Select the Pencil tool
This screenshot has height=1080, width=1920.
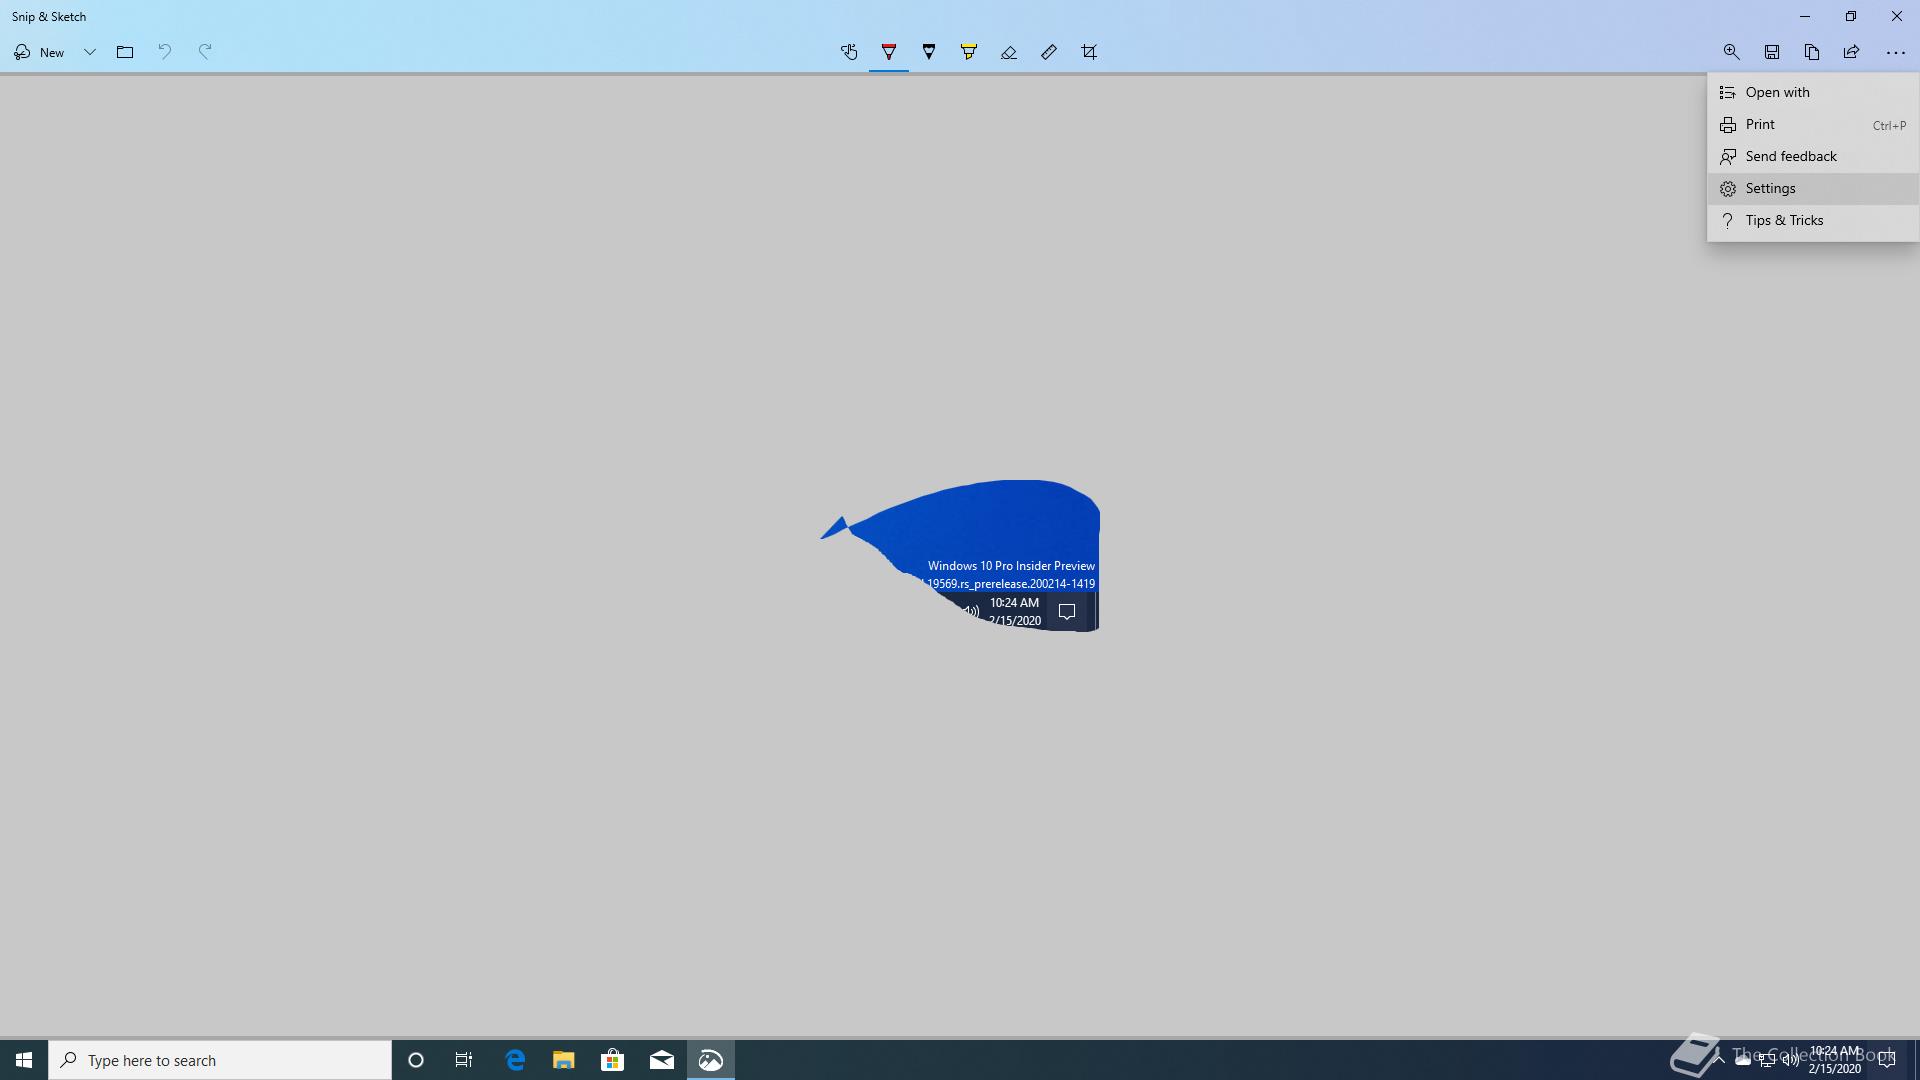pyautogui.click(x=929, y=52)
